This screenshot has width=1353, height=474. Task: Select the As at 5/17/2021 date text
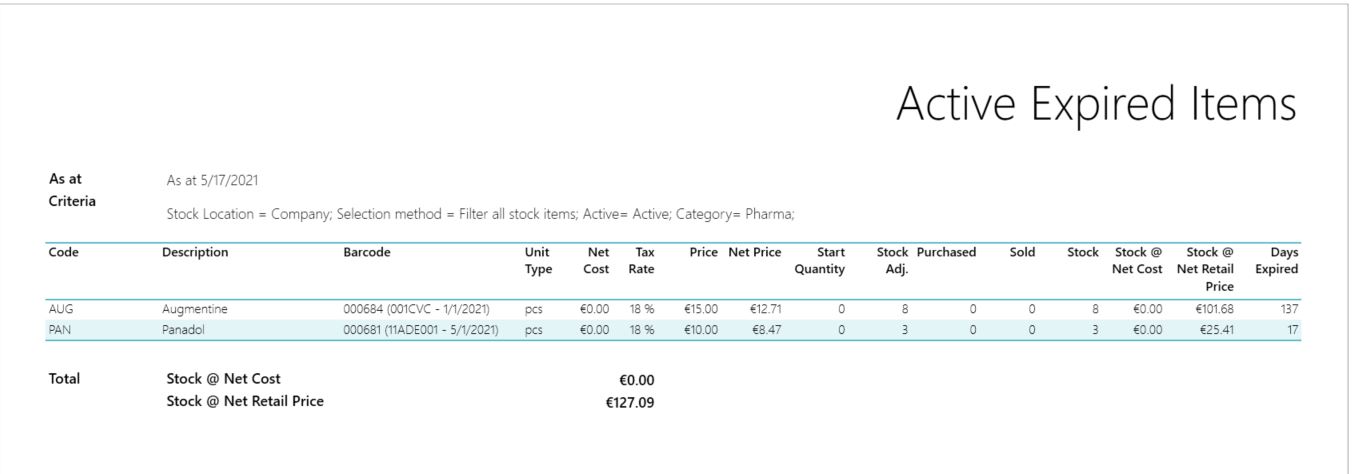click(x=213, y=181)
